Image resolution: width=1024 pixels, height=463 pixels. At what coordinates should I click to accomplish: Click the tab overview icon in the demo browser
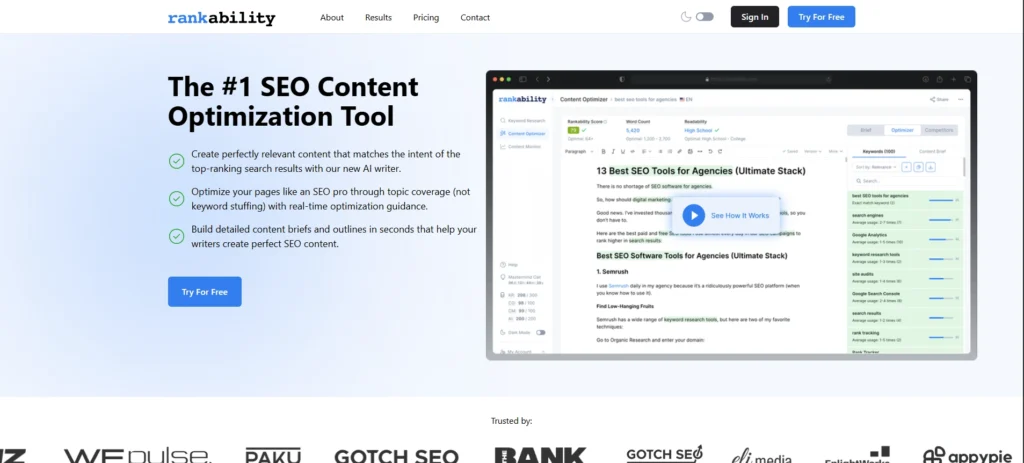(x=967, y=79)
